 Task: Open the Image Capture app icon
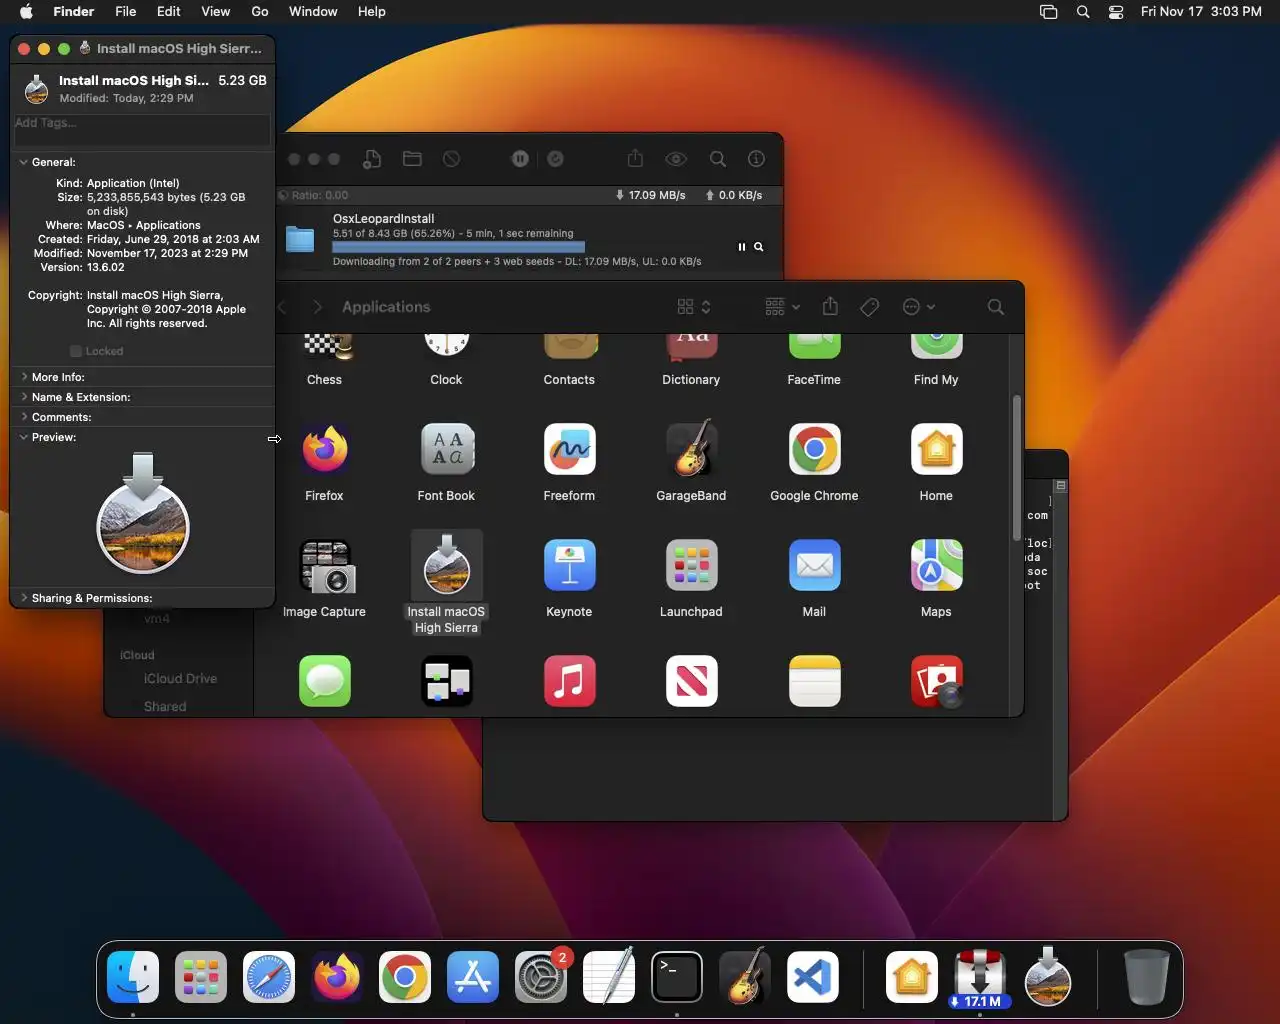325,566
